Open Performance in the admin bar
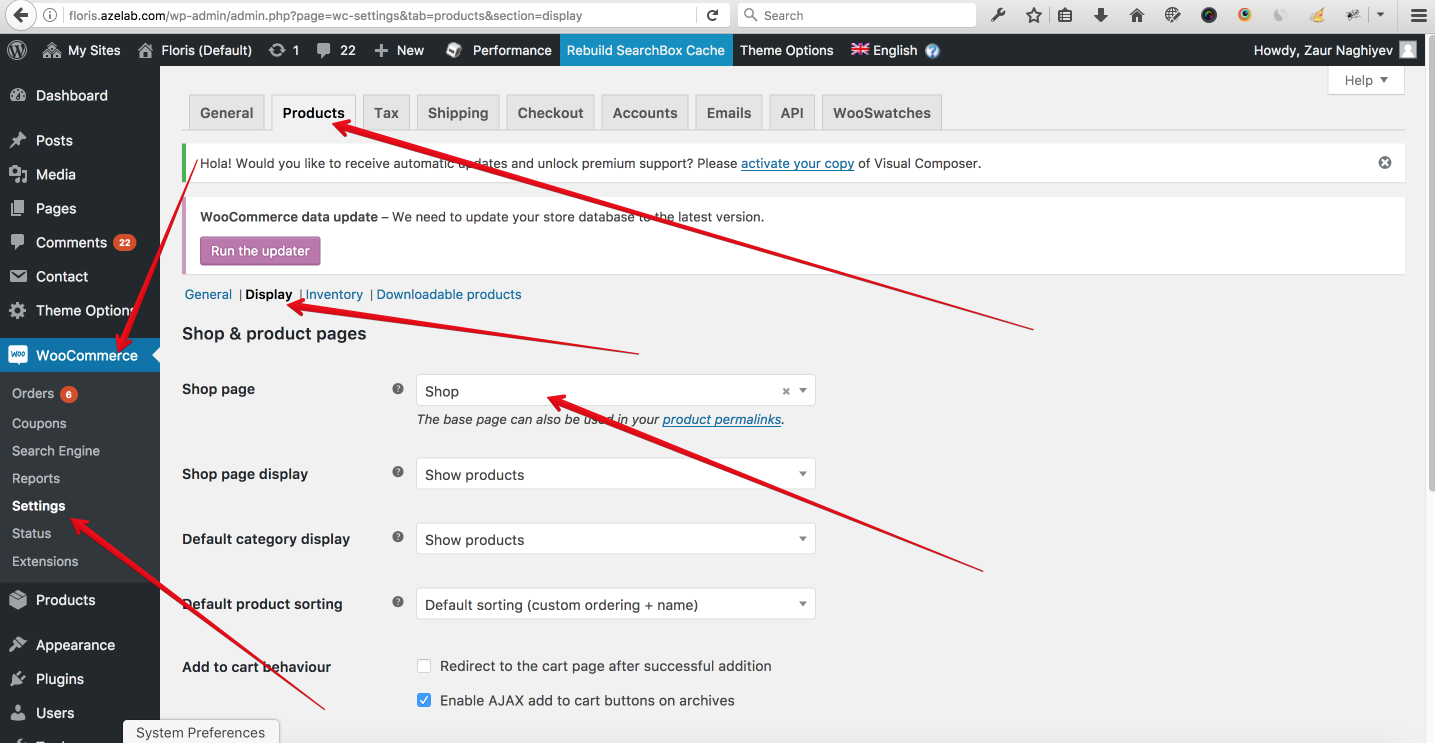This screenshot has width=1435, height=743. 498,50
